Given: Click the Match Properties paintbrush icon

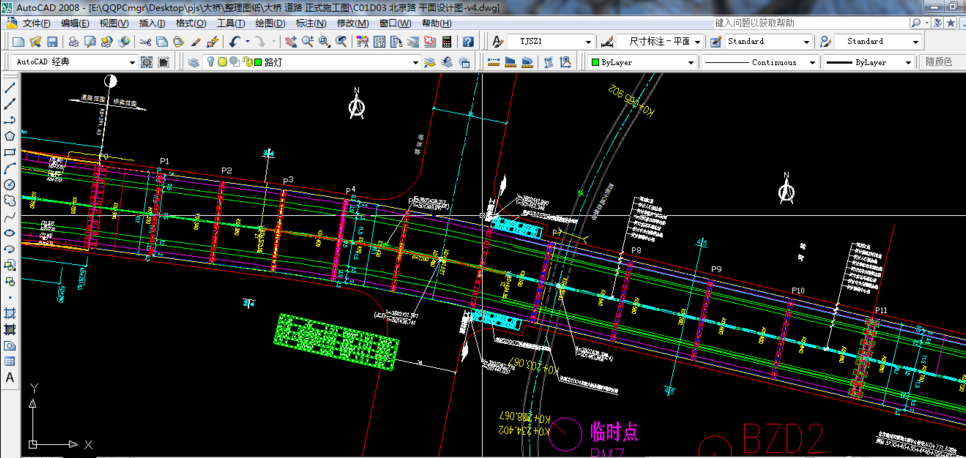Looking at the screenshot, I should click(196, 42).
